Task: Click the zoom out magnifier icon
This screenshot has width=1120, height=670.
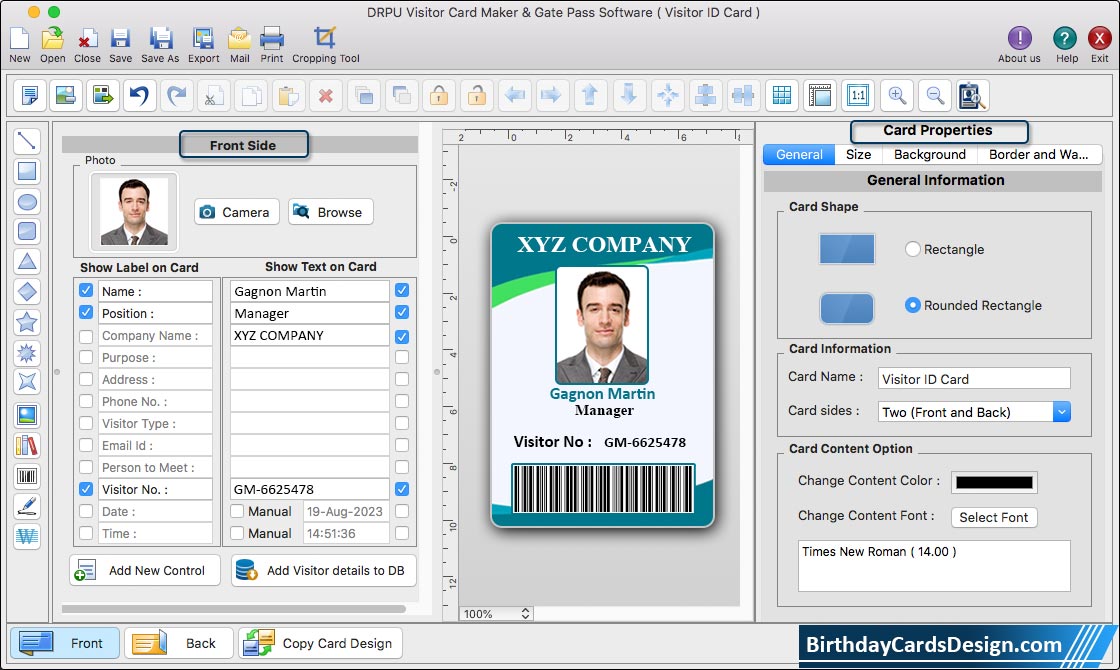Action: point(934,95)
